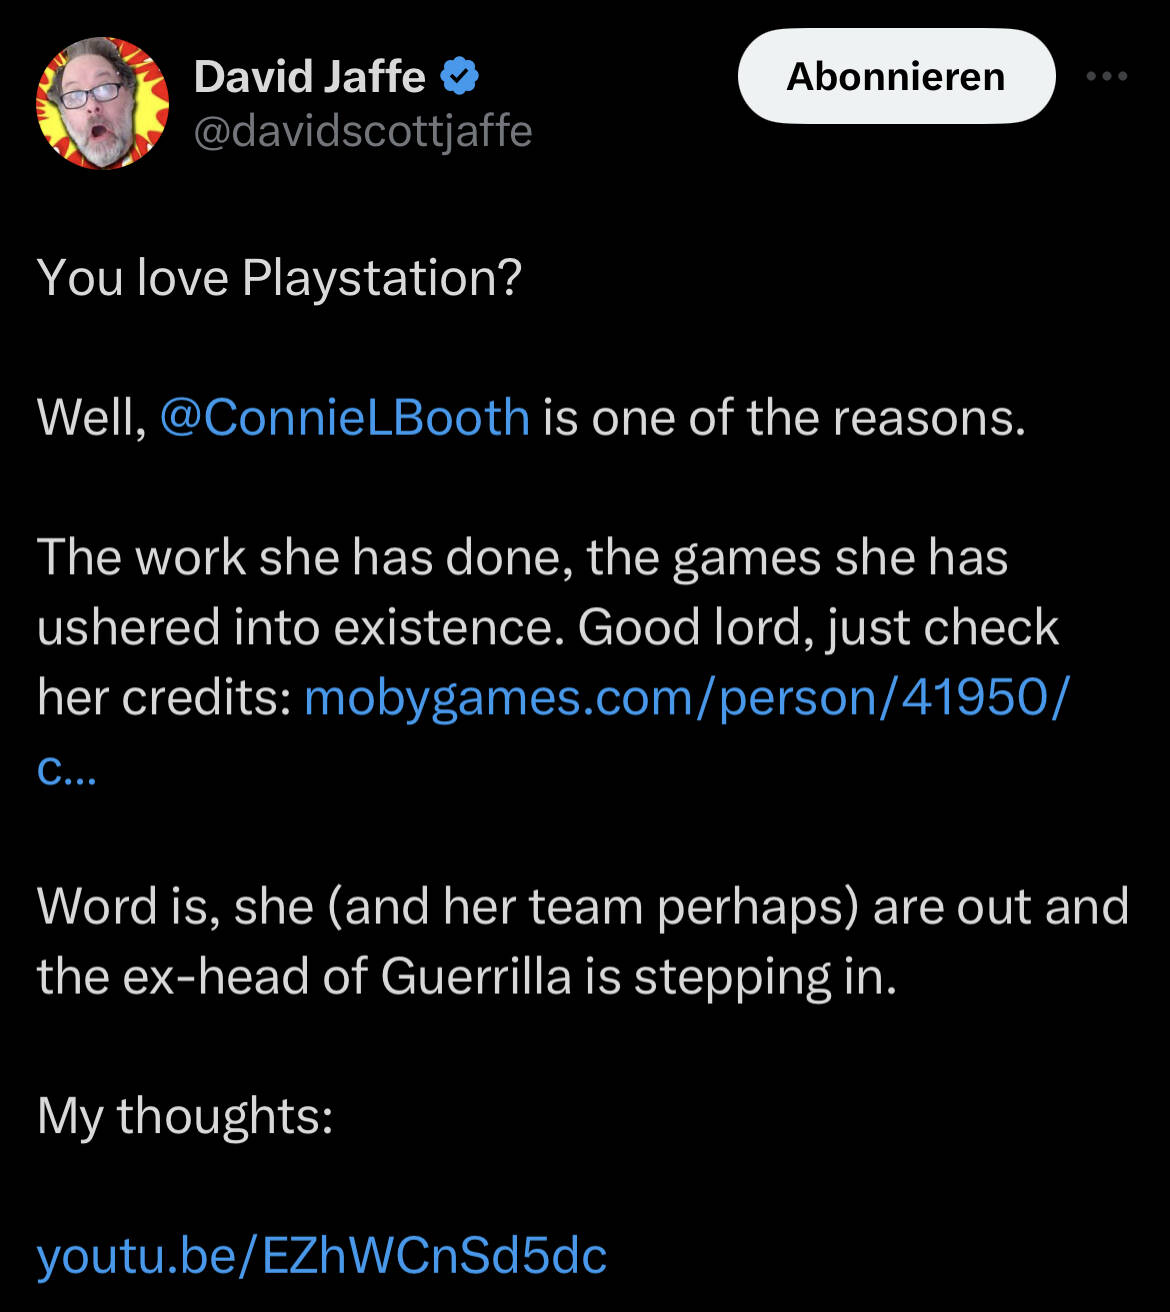Click the "Good lord, just check" text
This screenshot has height=1312, width=1170.
(x=818, y=627)
